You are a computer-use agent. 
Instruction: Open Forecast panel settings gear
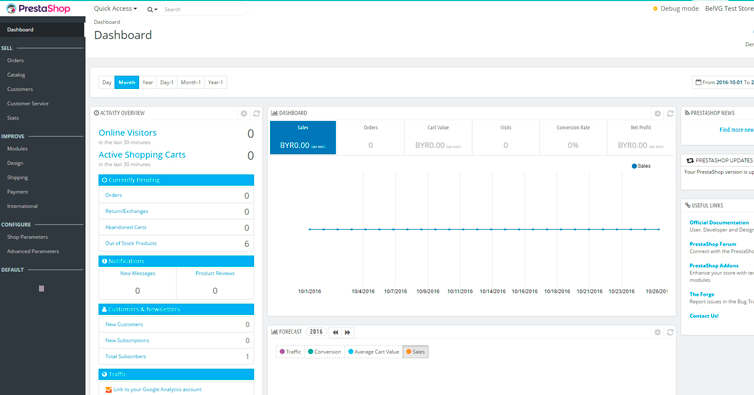(x=657, y=332)
